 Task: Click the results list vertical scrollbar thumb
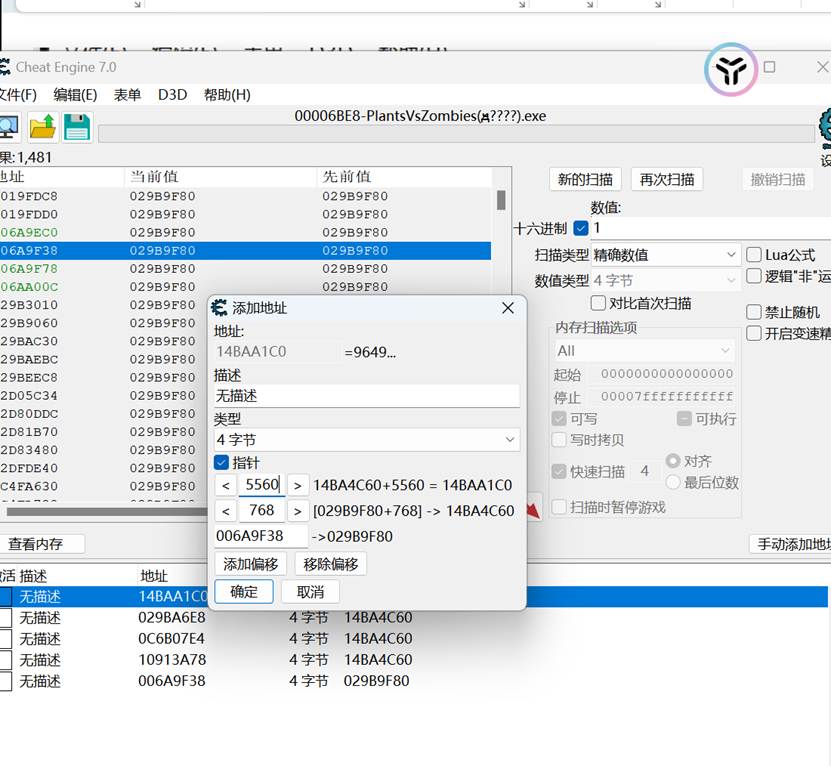pos(501,200)
